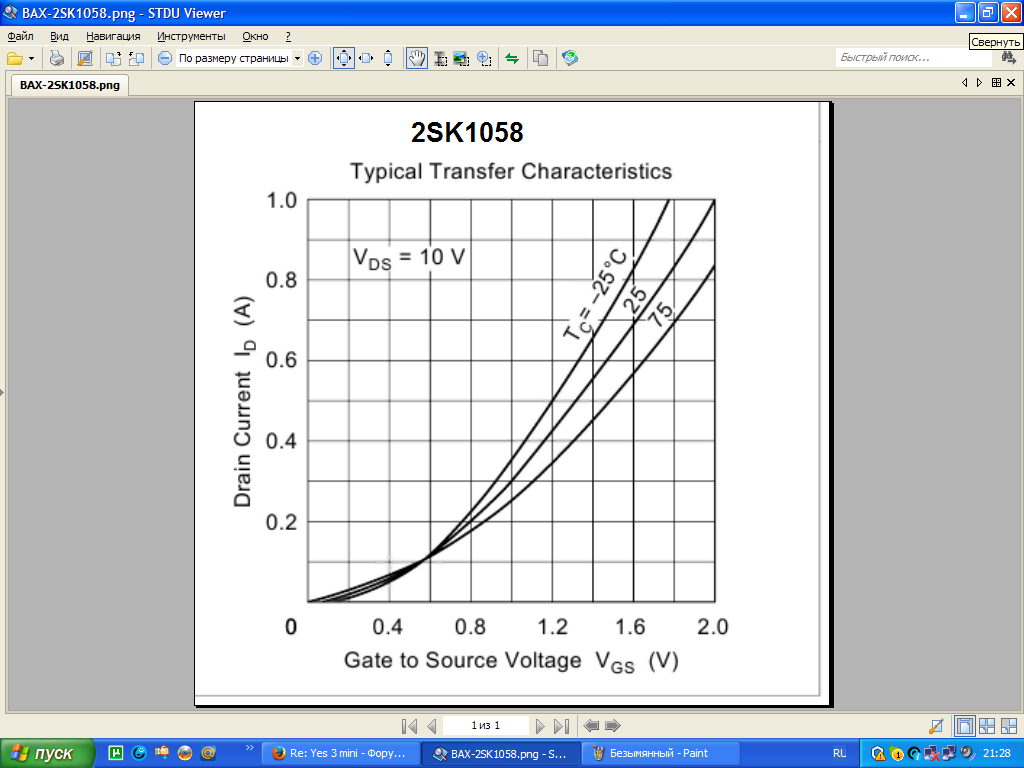The width and height of the screenshot is (1024, 768).
Task: Click the '1 из 1' page number field
Action: tap(485, 726)
